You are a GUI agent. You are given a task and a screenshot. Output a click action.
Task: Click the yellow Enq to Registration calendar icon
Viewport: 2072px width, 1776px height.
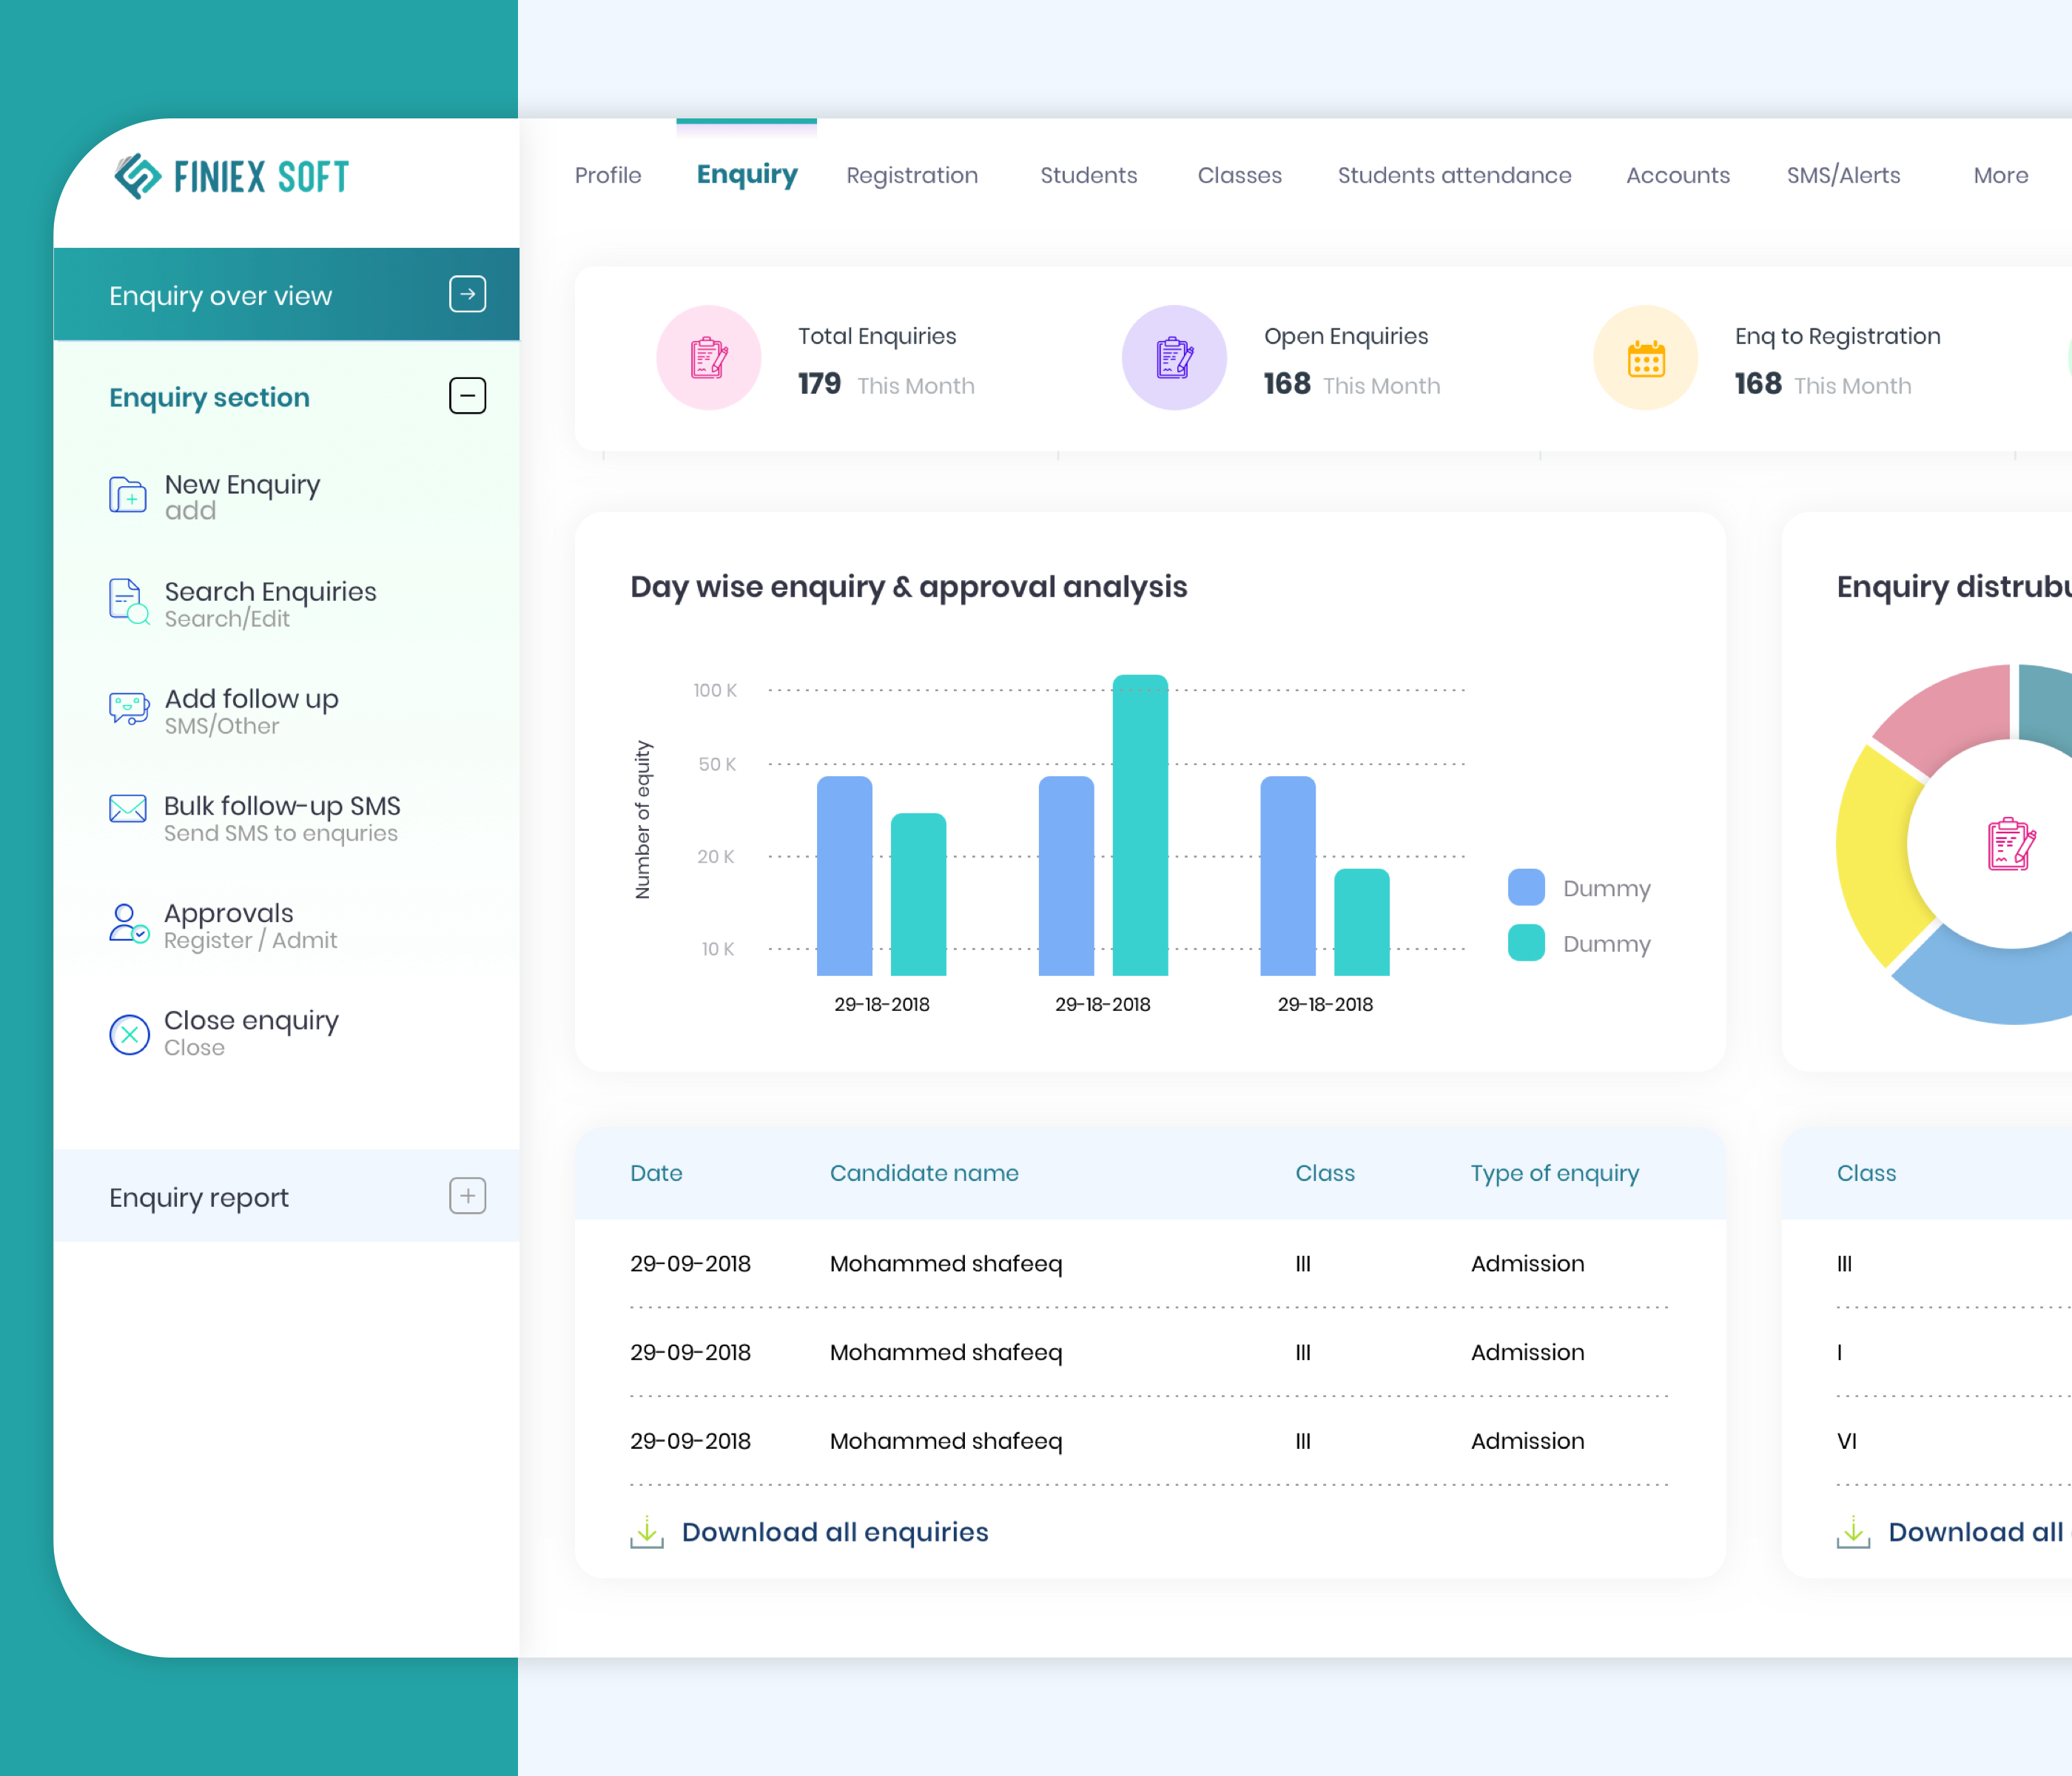click(1645, 358)
